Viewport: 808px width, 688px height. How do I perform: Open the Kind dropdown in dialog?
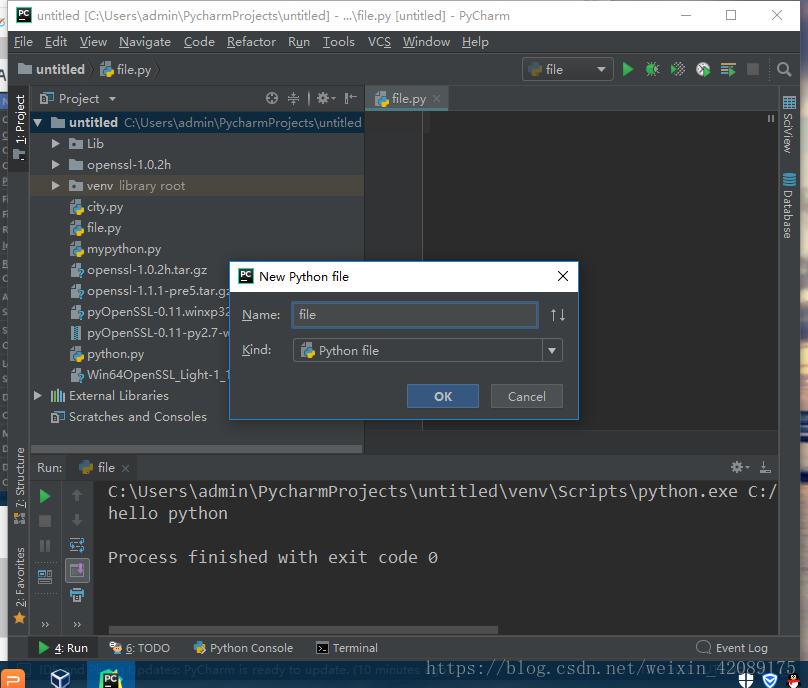pyautogui.click(x=552, y=351)
